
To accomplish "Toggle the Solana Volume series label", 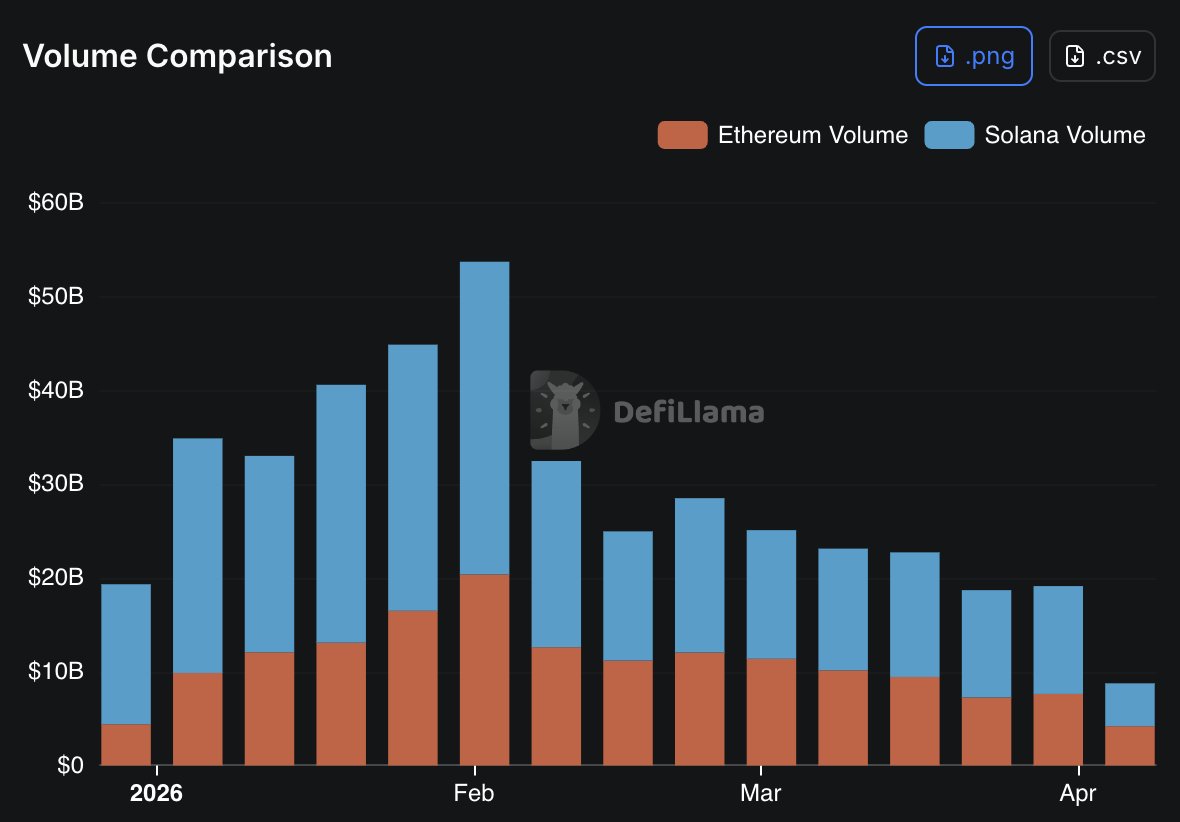I will (x=1065, y=135).
